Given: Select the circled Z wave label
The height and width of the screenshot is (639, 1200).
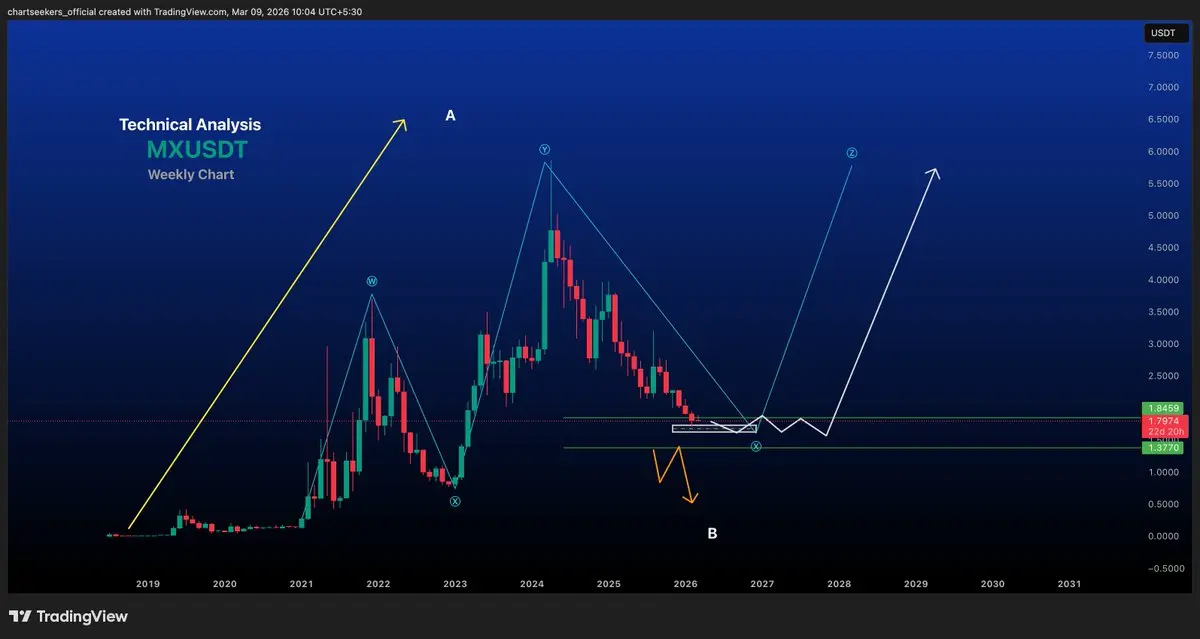Looking at the screenshot, I should tap(852, 154).
